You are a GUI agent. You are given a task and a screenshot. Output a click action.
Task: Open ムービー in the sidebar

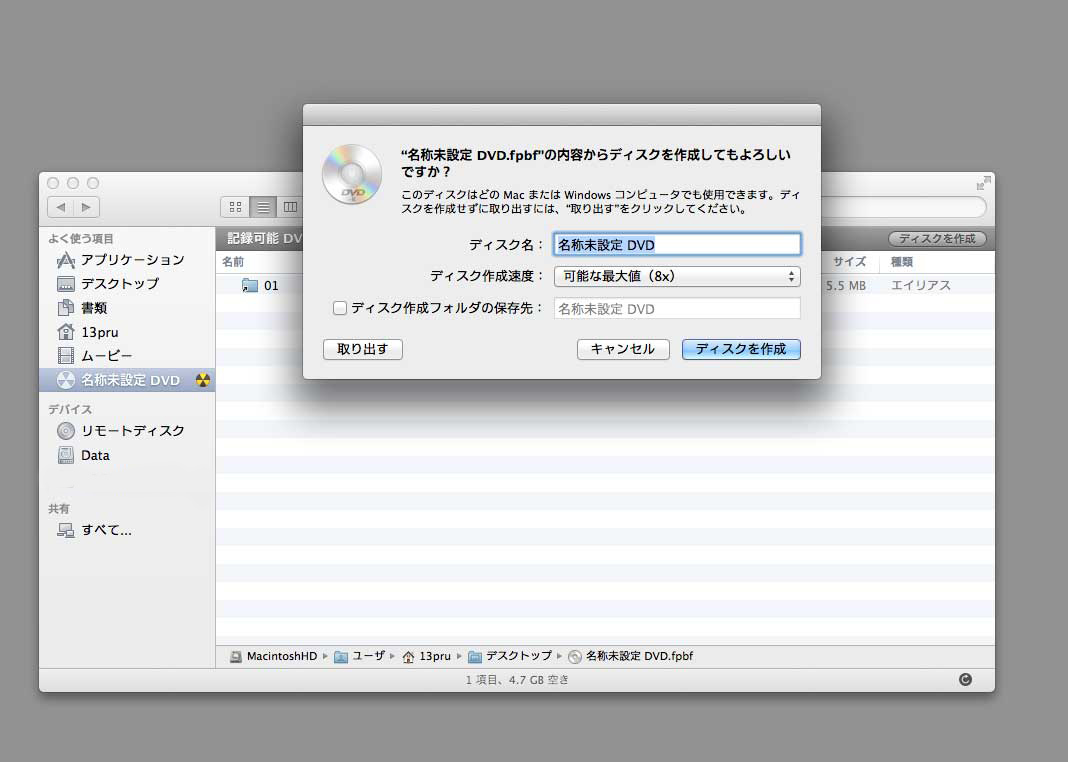click(x=106, y=356)
